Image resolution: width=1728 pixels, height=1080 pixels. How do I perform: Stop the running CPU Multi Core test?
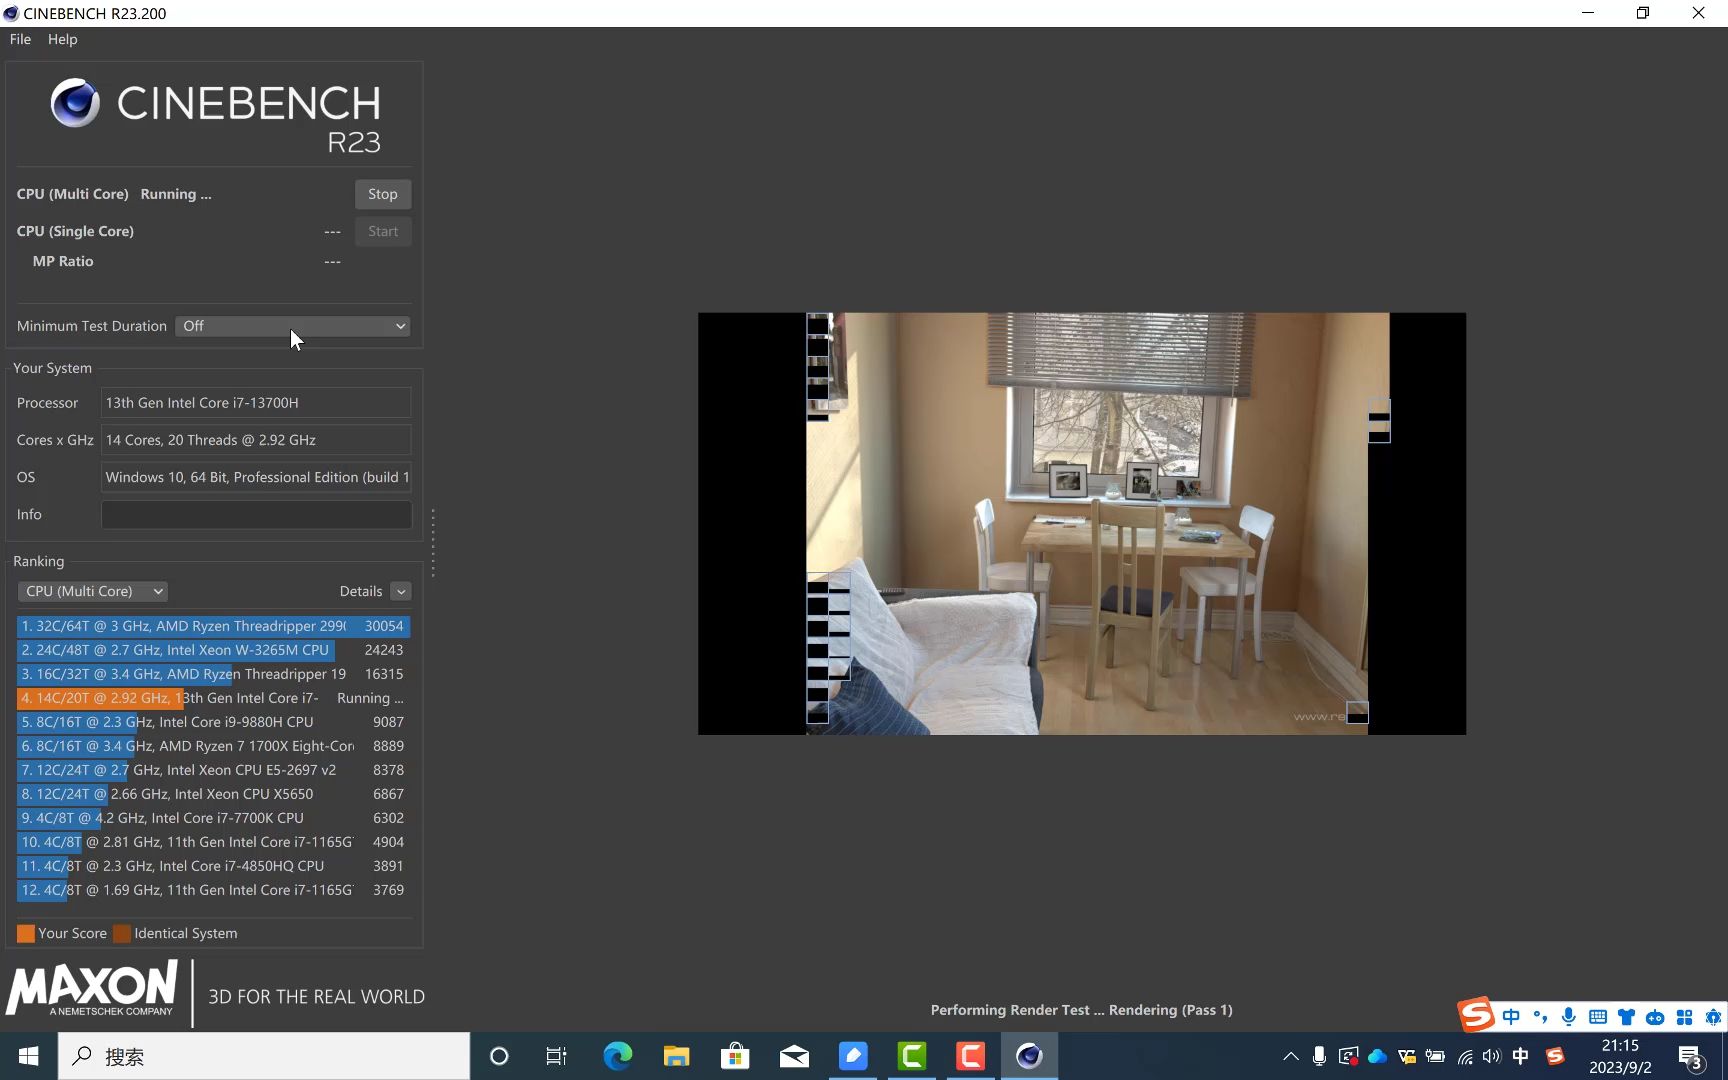point(382,194)
